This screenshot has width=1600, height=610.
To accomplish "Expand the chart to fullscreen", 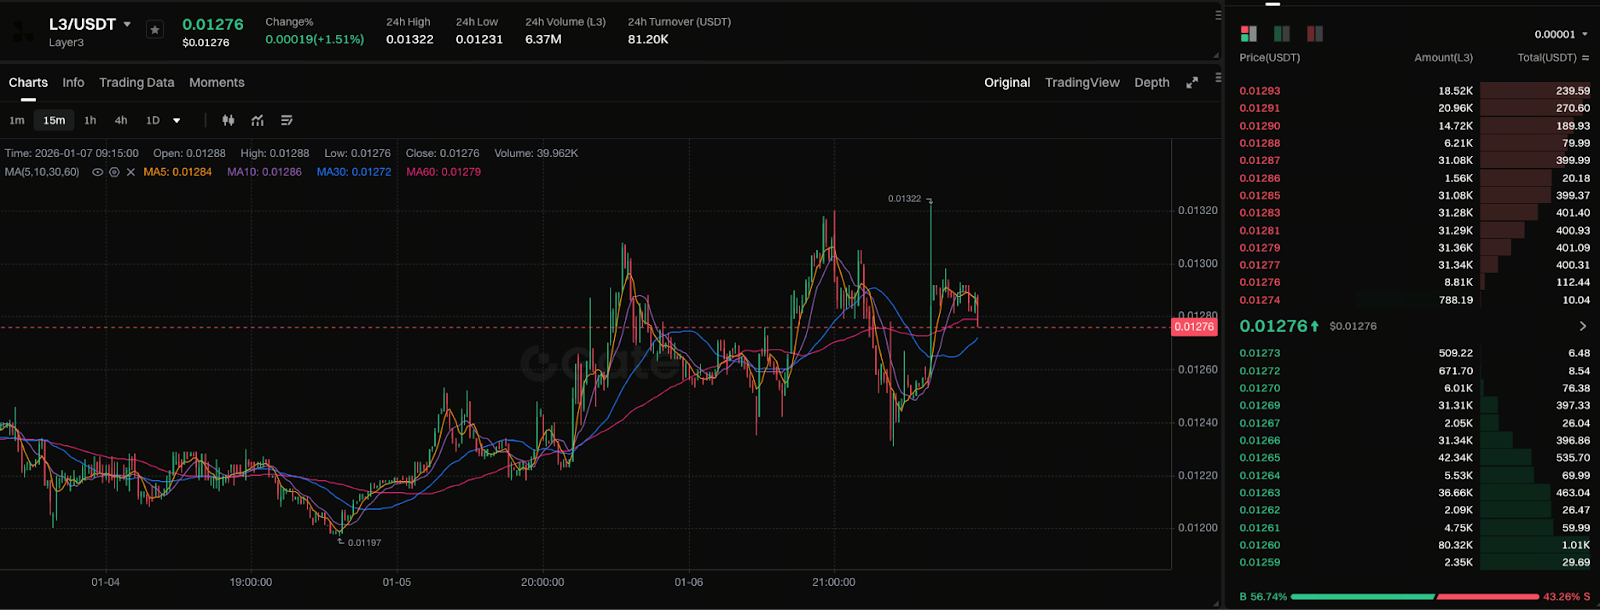I will click(1192, 83).
